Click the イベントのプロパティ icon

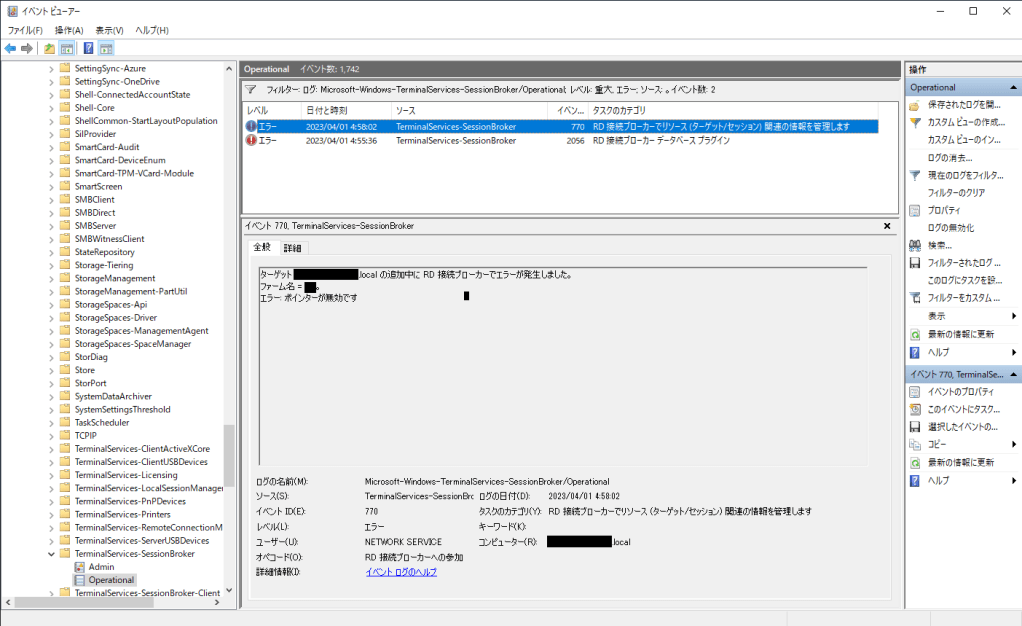pos(915,391)
